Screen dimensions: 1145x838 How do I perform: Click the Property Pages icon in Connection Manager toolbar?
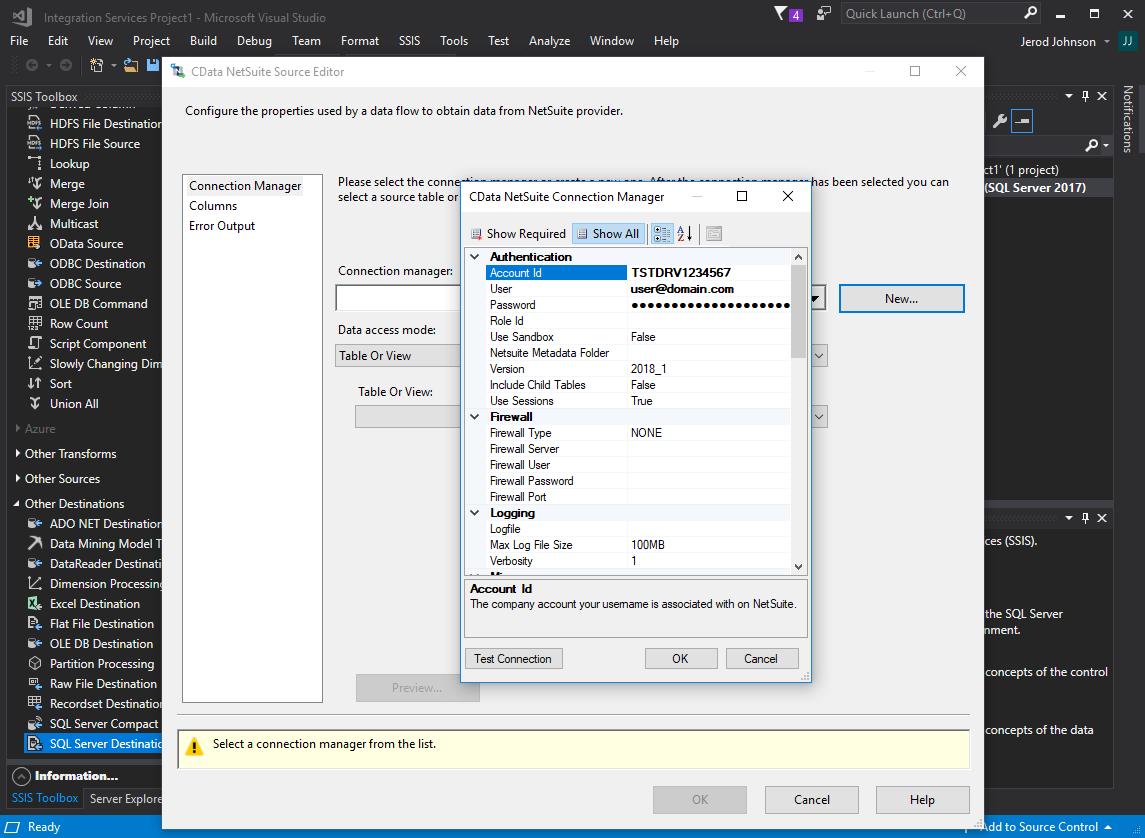[x=713, y=234]
